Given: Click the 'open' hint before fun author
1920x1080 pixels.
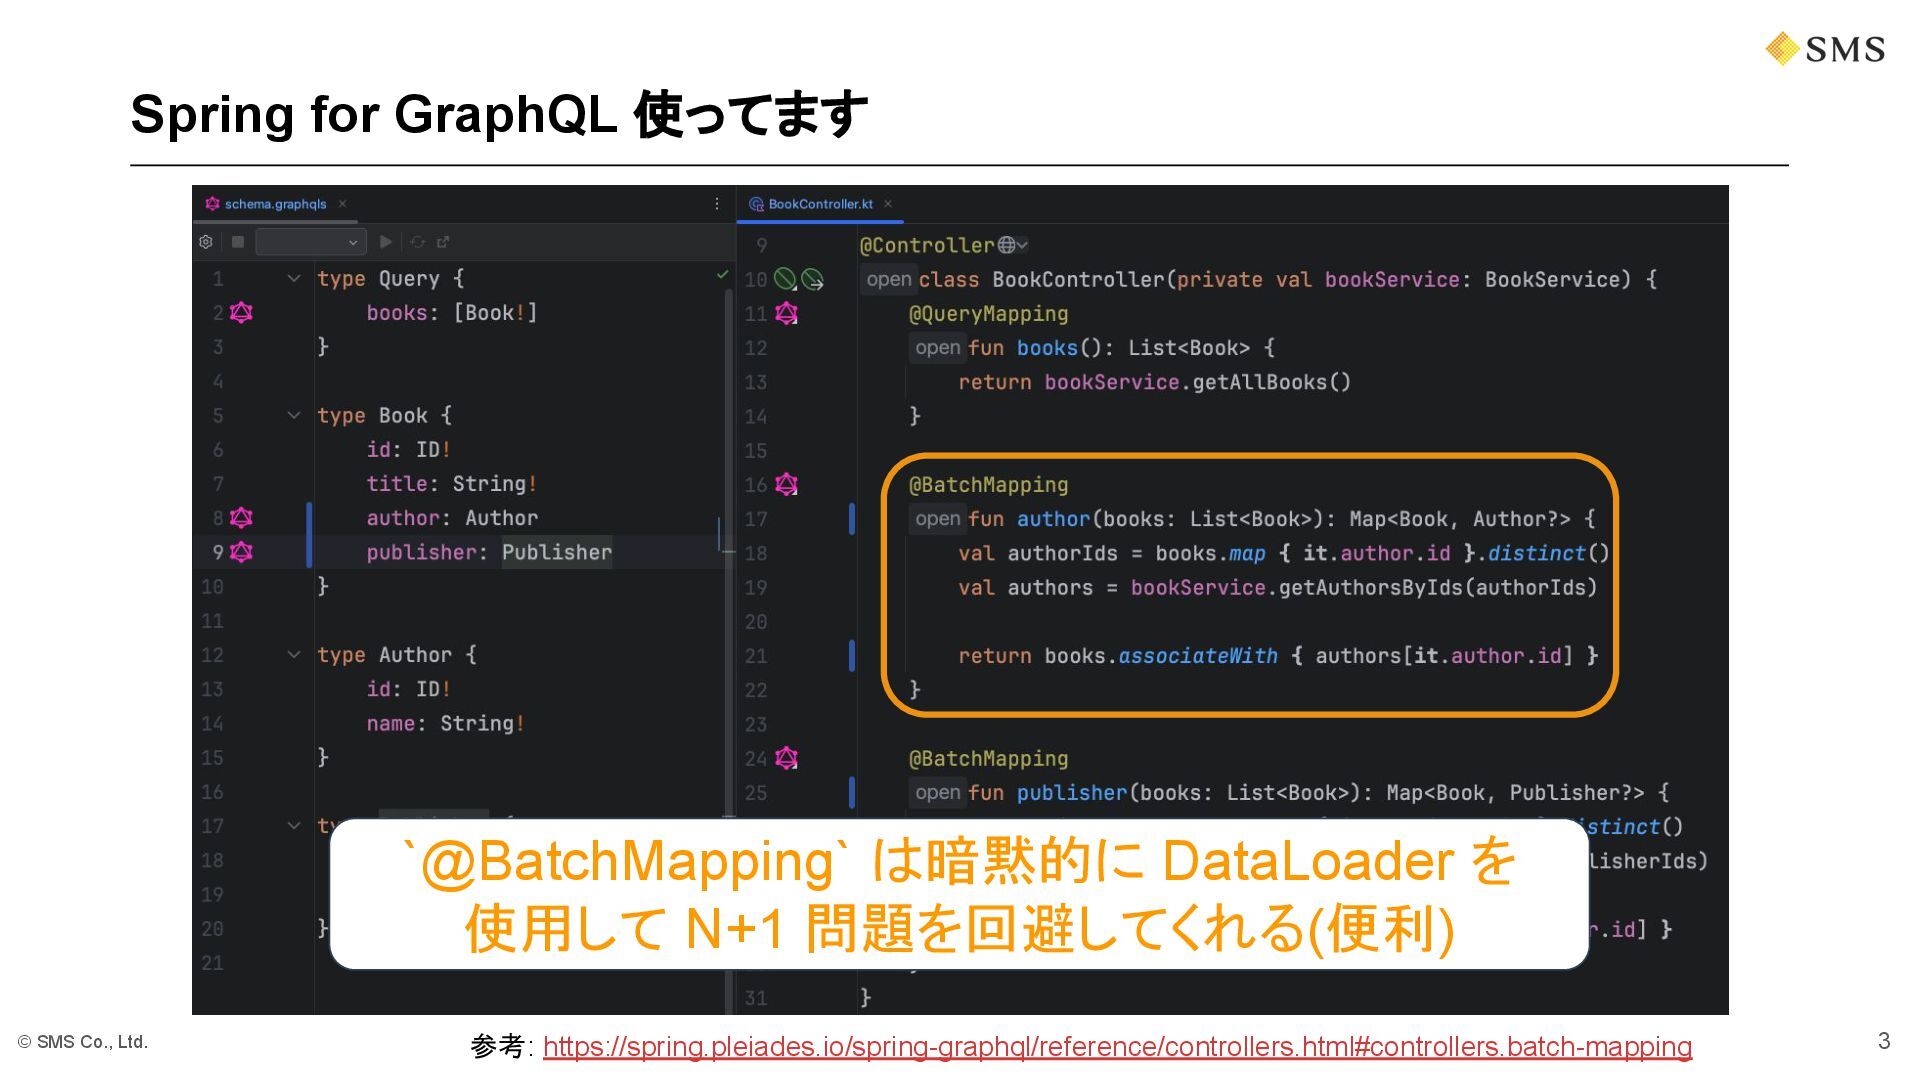Looking at the screenshot, I should coord(937,519).
